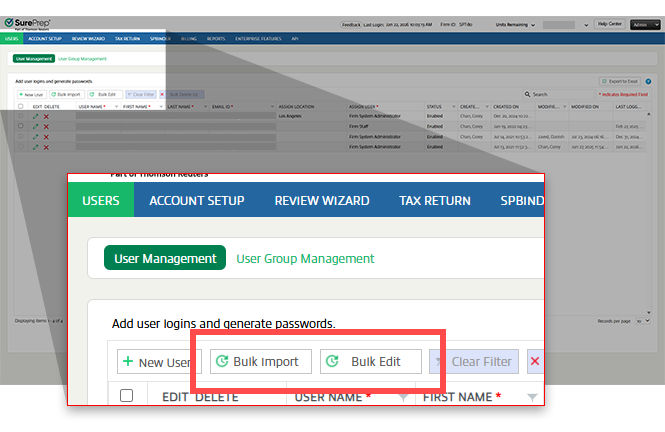Open the CREATED BY column filter
Viewport: 665px width, 432px height.
click(487, 107)
